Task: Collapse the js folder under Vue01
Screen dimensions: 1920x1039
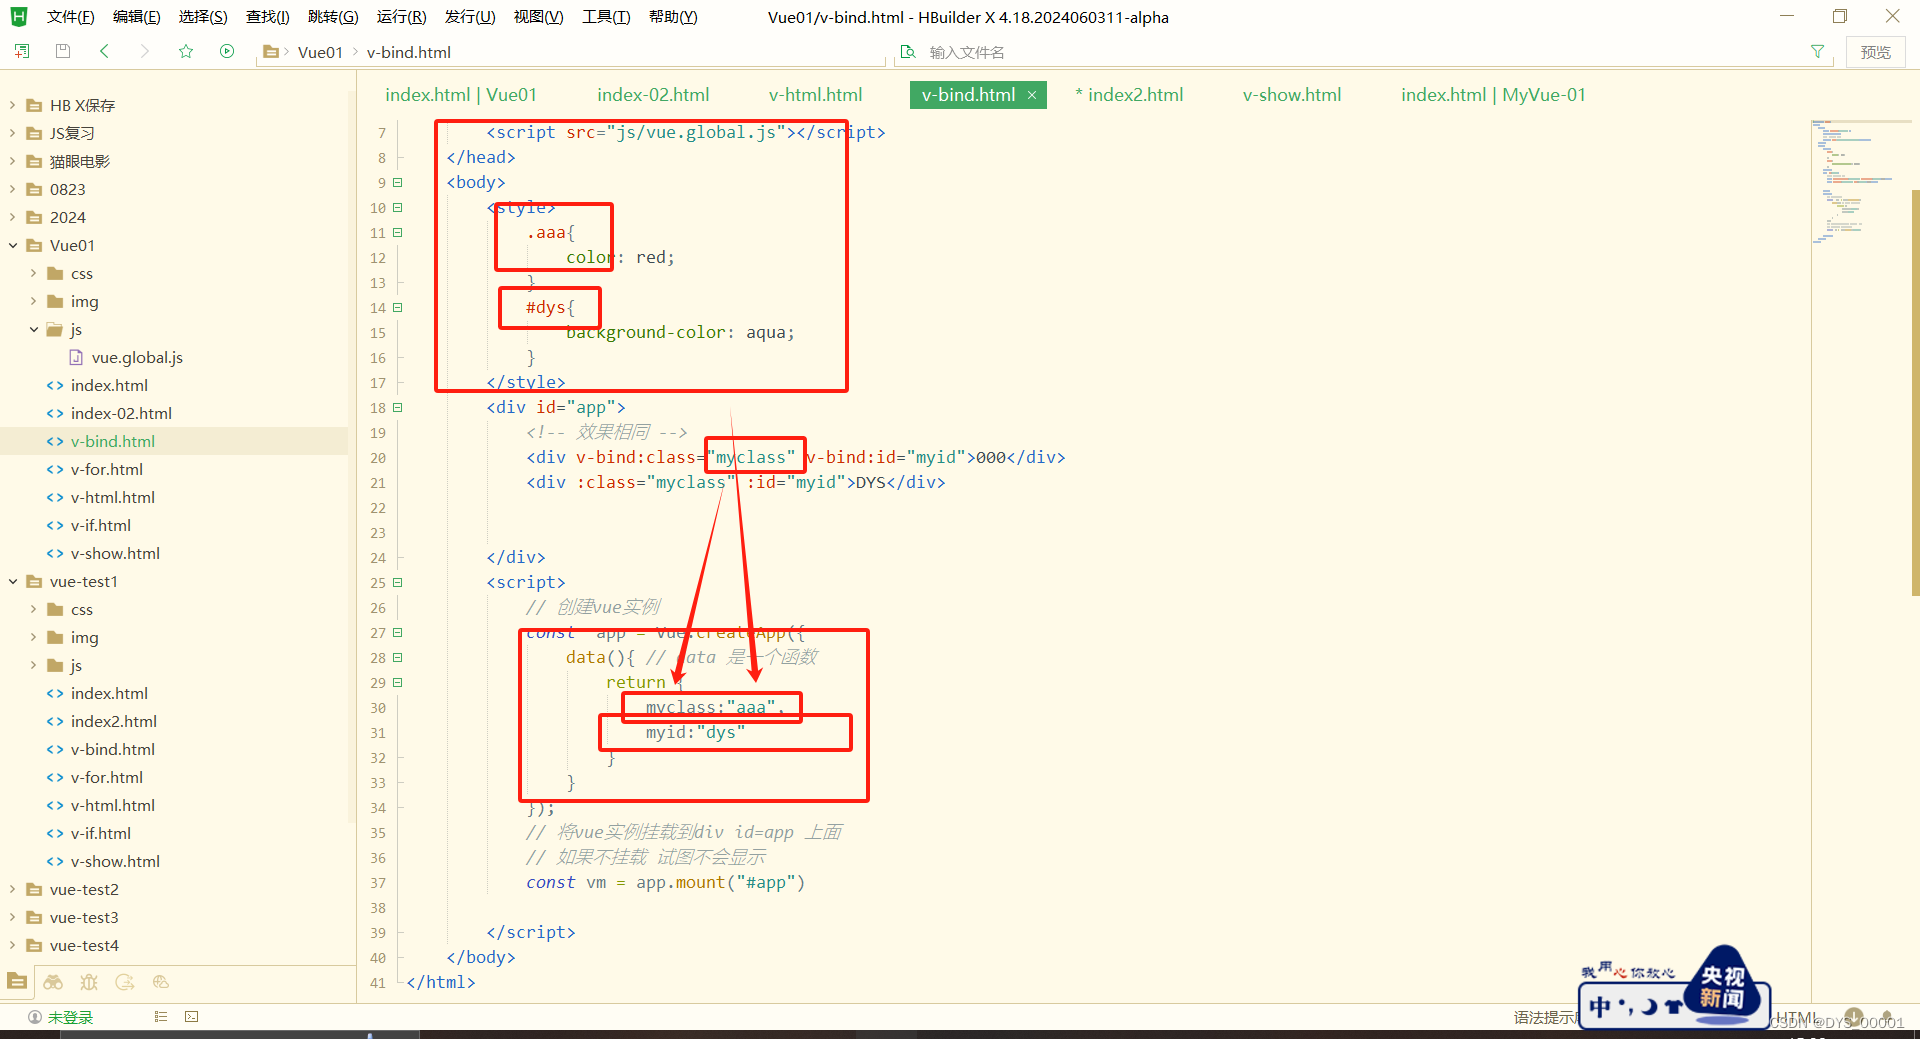Action: [34, 329]
